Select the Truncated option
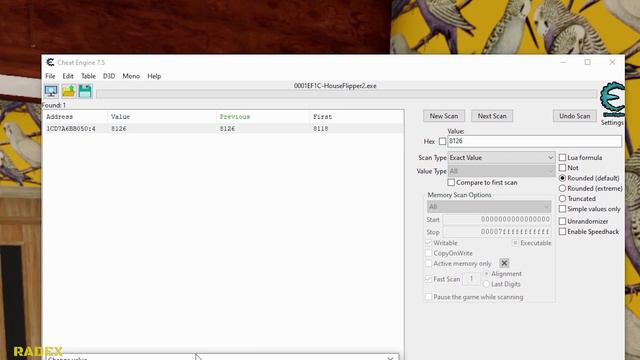640x360 pixels. pyautogui.click(x=562, y=198)
